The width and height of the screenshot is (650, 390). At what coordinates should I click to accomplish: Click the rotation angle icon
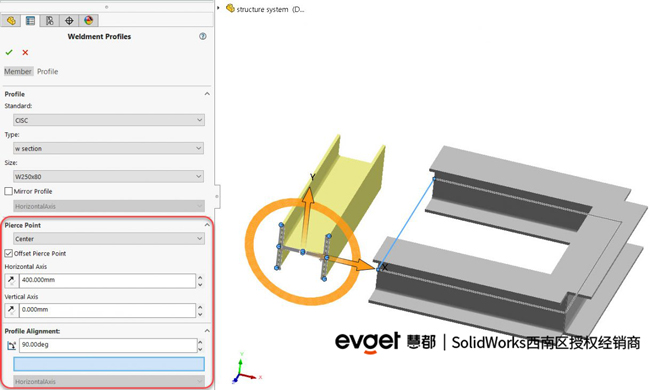coord(11,345)
